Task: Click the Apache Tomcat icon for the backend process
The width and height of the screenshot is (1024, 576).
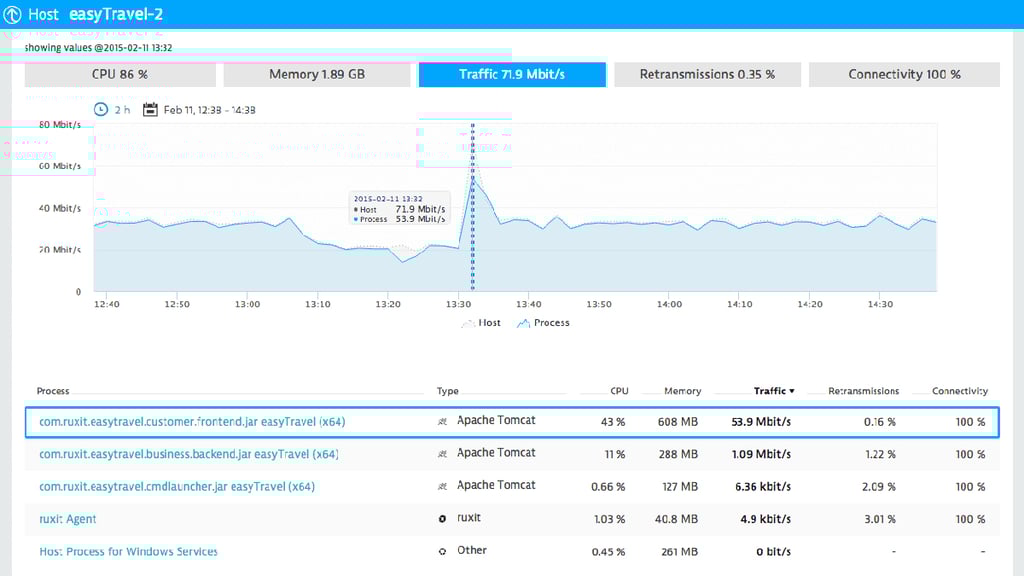Action: coord(441,454)
